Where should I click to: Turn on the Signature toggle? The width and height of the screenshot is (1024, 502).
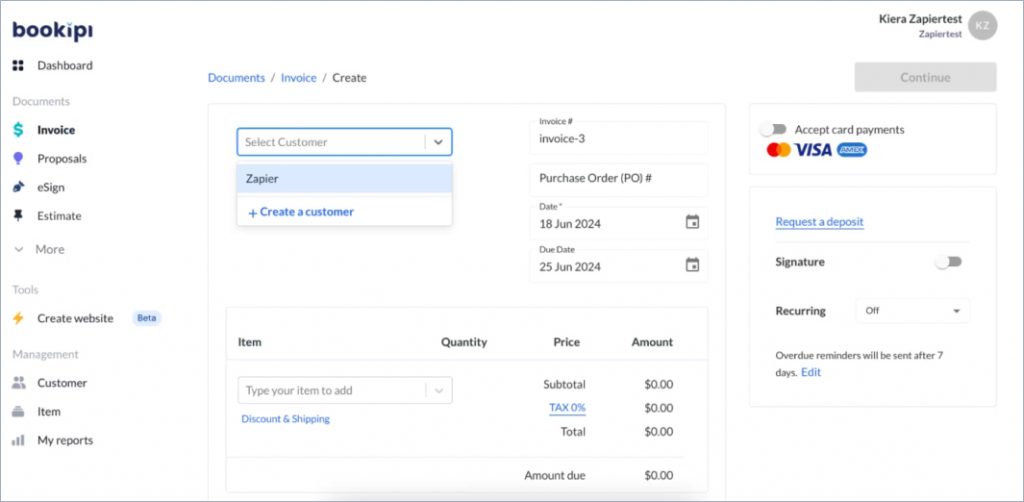tap(947, 262)
